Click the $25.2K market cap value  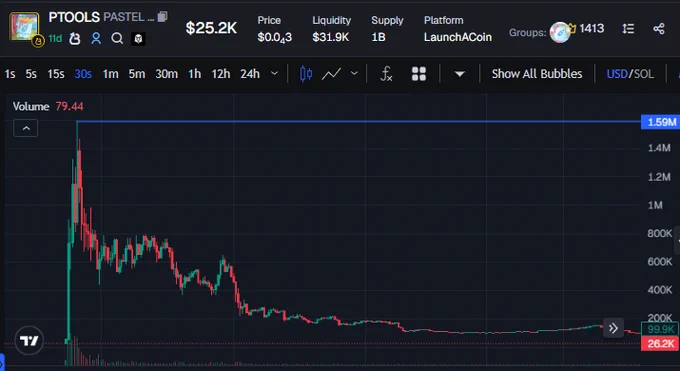211,28
